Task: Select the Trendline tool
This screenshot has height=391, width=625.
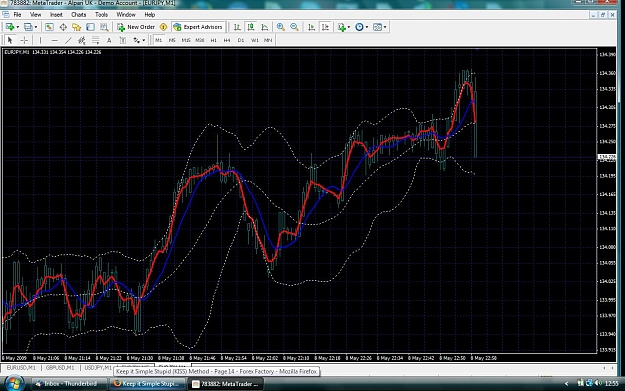Action: click(x=68, y=40)
